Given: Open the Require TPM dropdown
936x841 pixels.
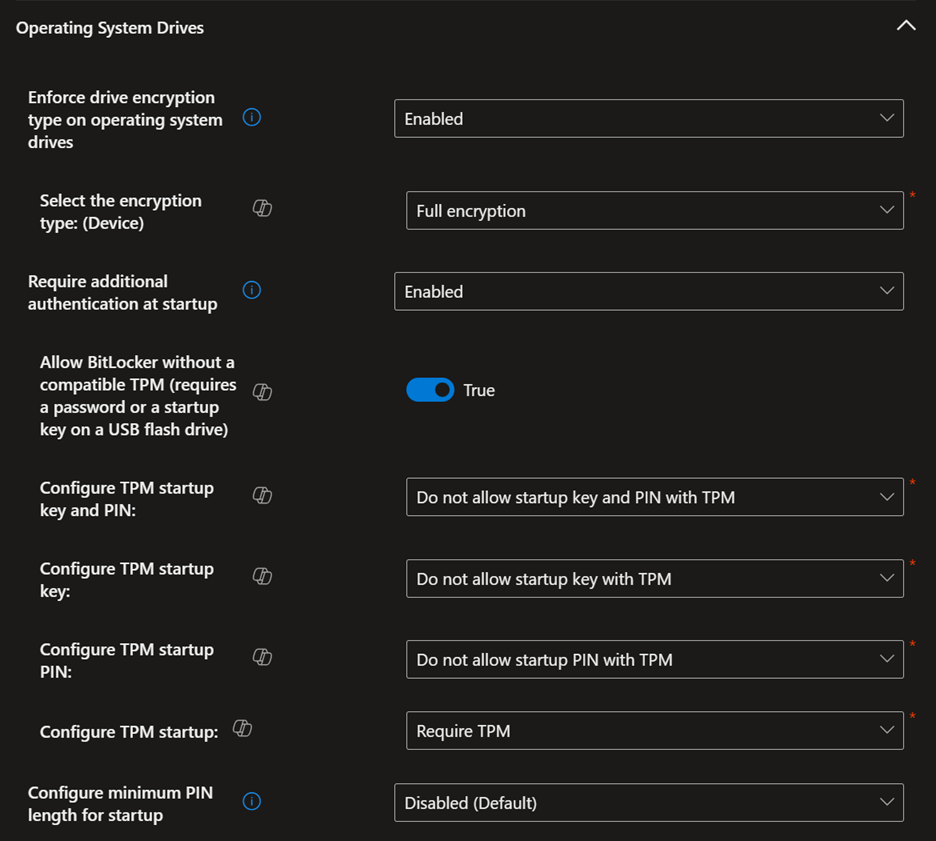Looking at the screenshot, I should pyautogui.click(x=655, y=731).
